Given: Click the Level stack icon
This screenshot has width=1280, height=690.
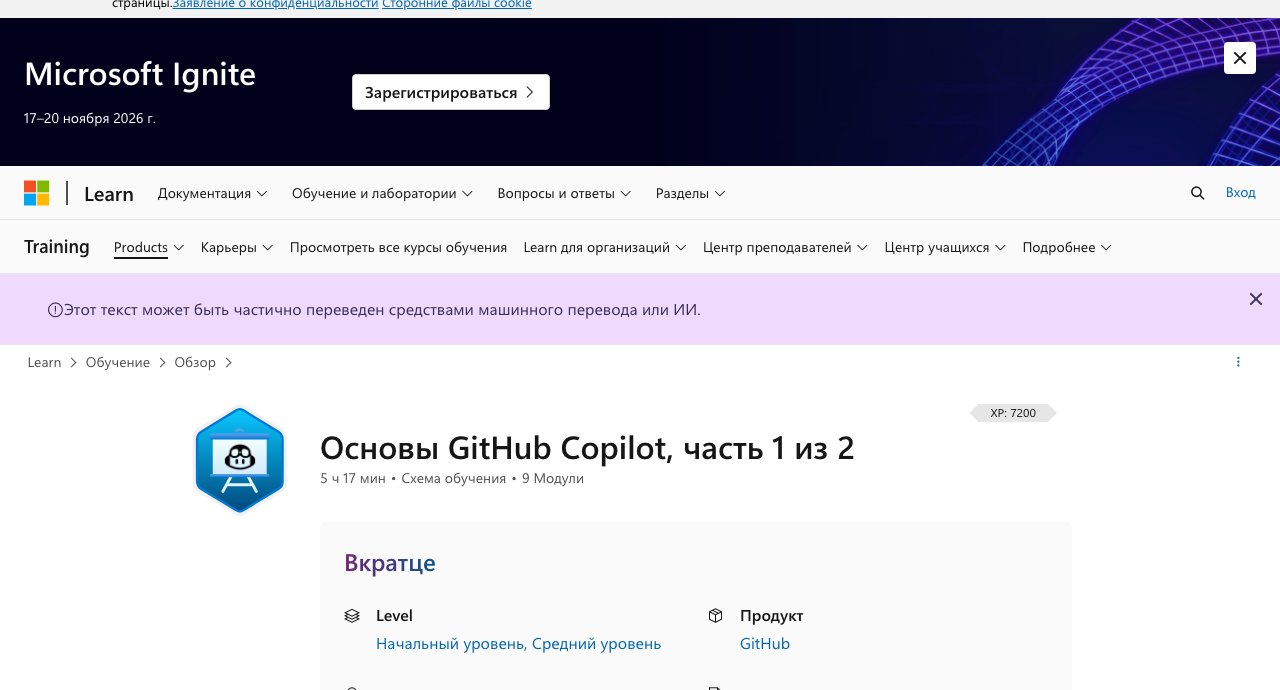Looking at the screenshot, I should pyautogui.click(x=352, y=616).
